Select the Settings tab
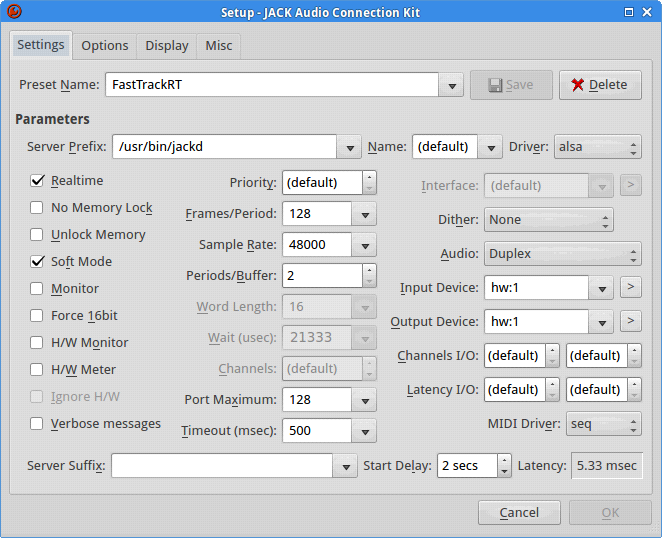The image size is (662, 538). tap(41, 45)
